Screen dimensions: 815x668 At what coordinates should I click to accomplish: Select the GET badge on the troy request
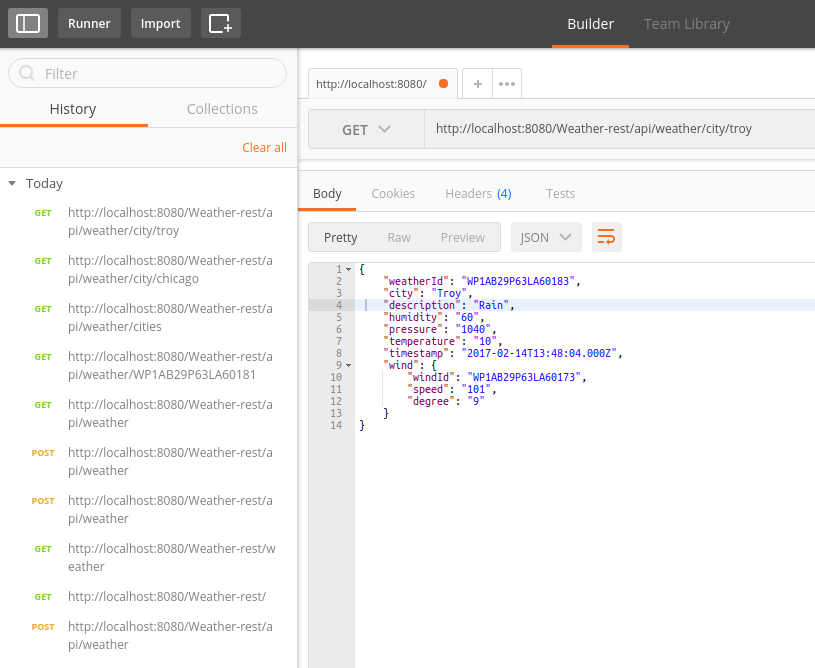pyautogui.click(x=42, y=212)
